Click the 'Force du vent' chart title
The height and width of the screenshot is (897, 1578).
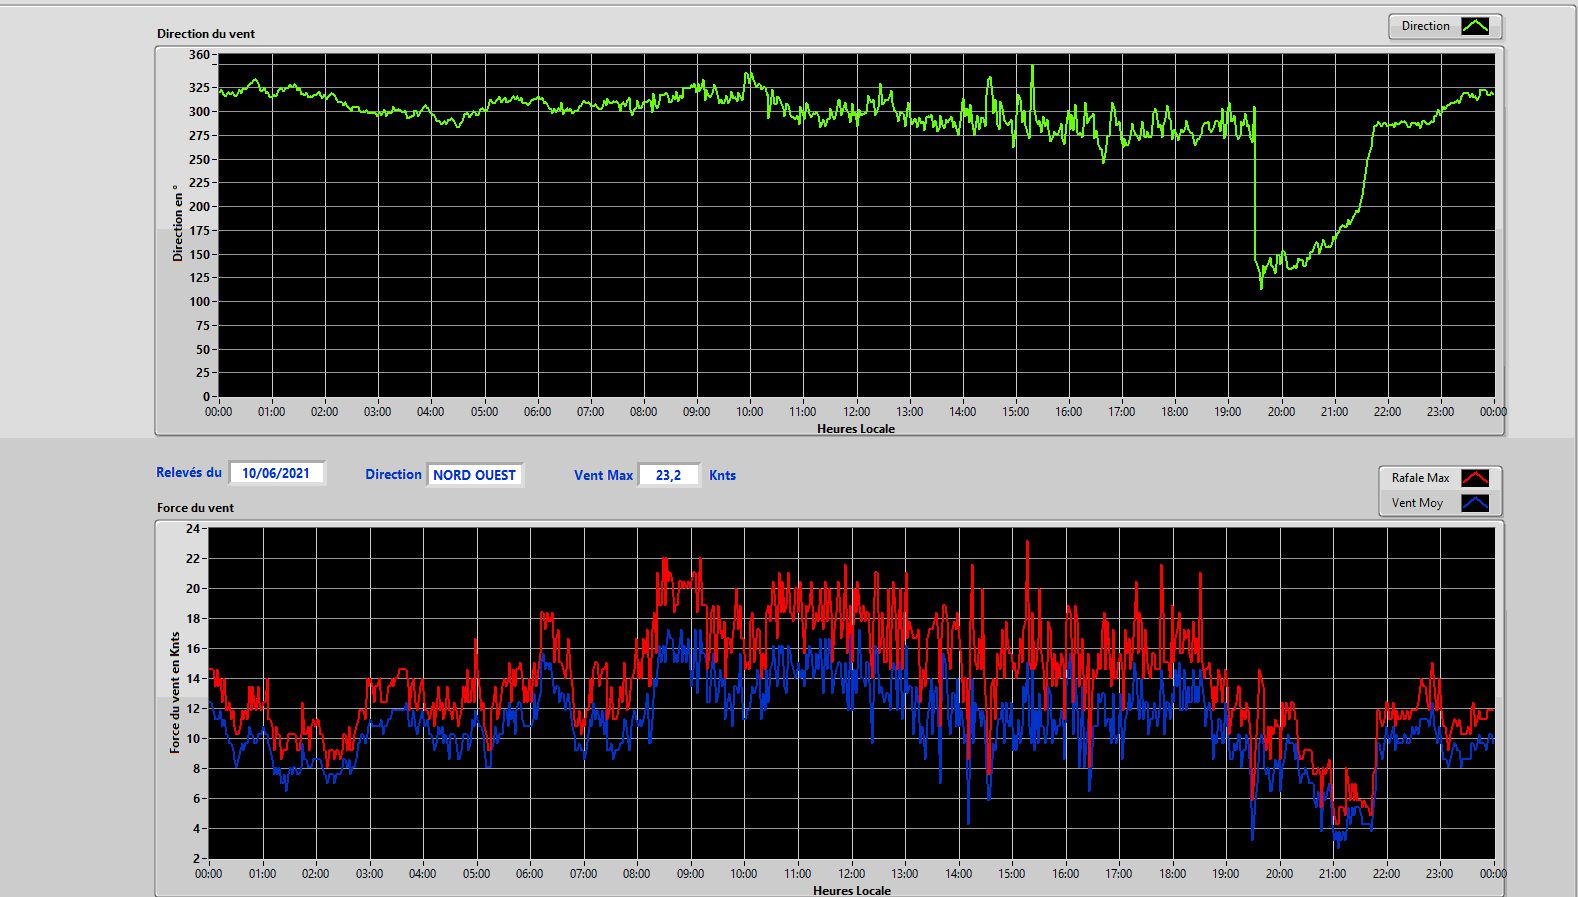(x=195, y=508)
